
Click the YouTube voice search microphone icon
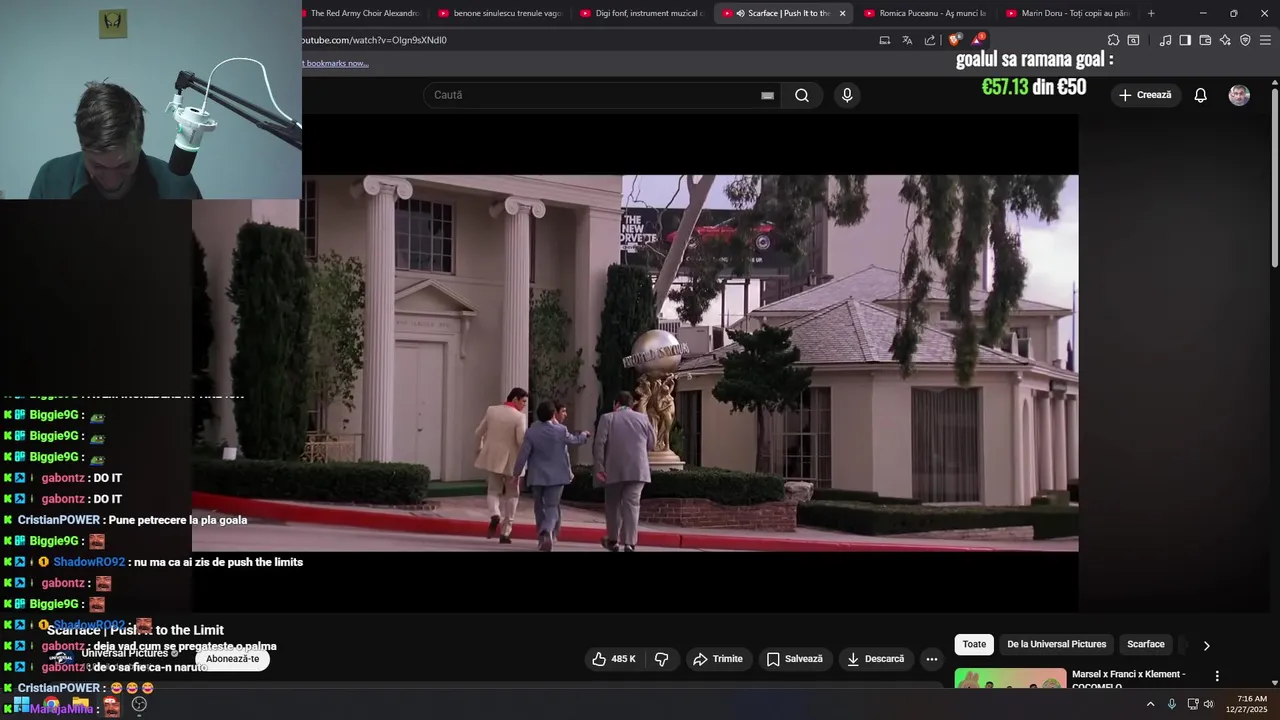pos(847,95)
